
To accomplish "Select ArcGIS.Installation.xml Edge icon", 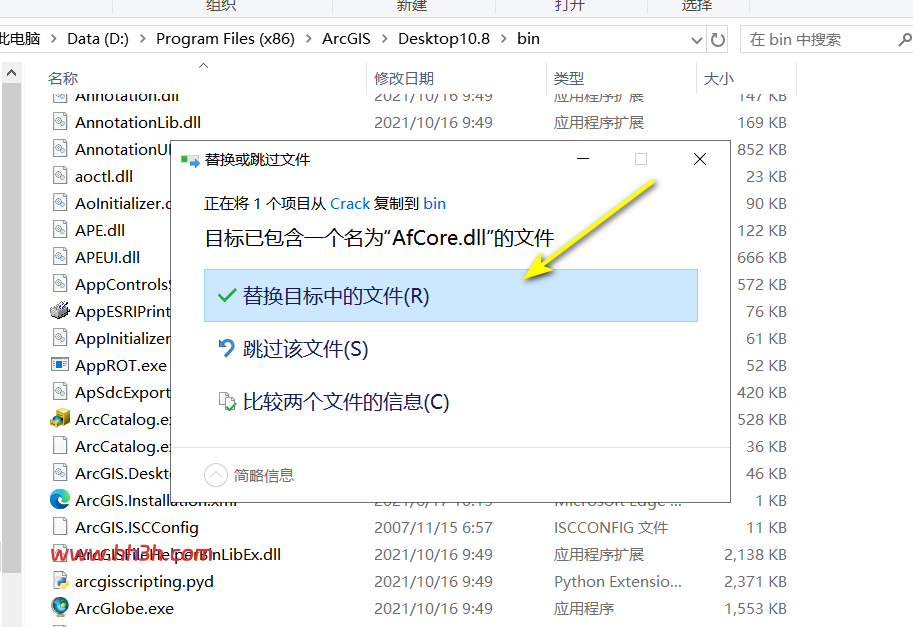I will (x=60, y=500).
